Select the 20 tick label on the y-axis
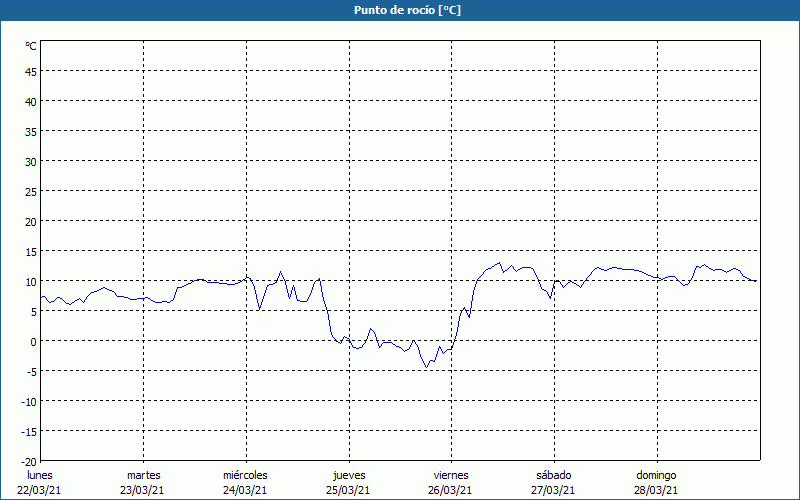Screen dimensions: 800x500 coord(31,221)
